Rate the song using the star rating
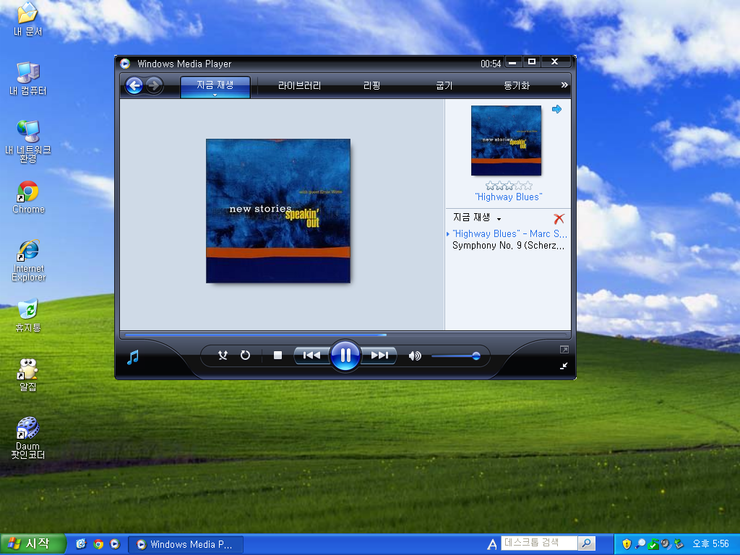 point(509,185)
